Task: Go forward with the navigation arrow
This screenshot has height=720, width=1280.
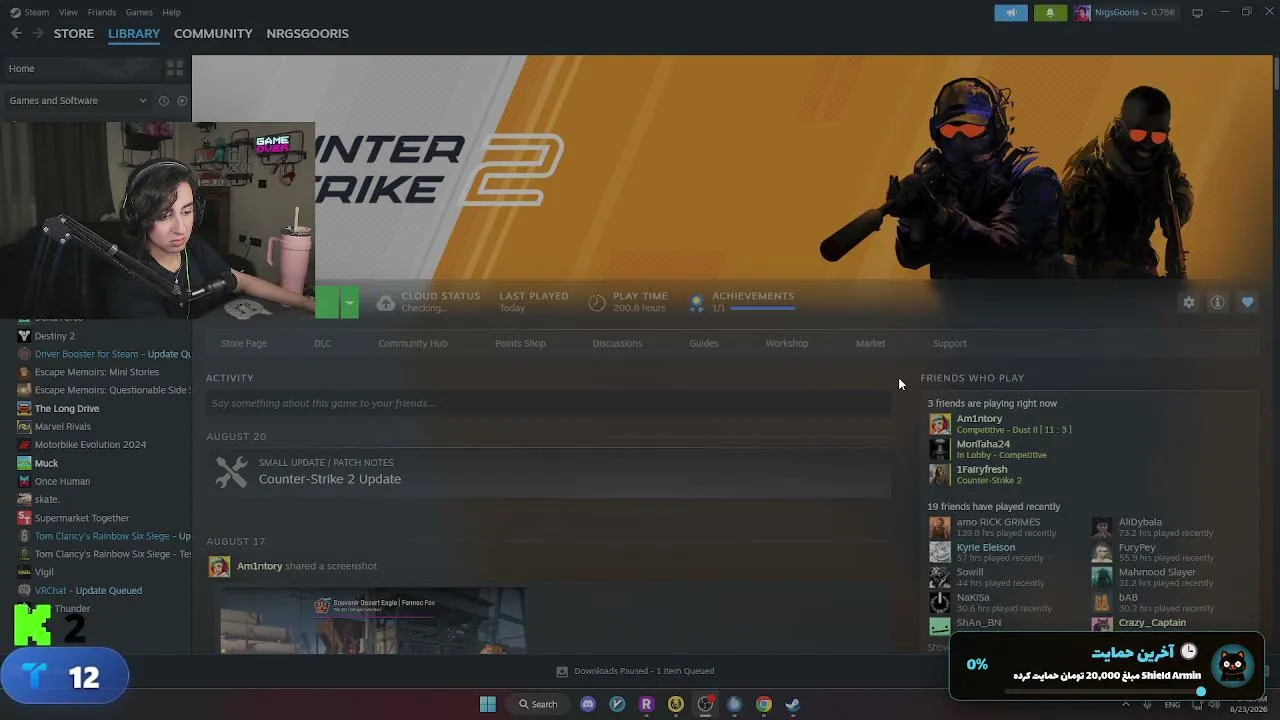Action: [38, 33]
